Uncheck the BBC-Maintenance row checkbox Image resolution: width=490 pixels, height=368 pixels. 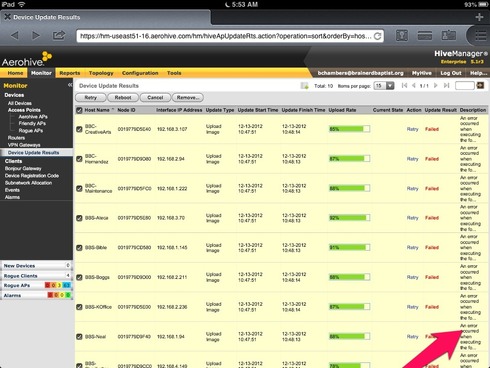79,188
